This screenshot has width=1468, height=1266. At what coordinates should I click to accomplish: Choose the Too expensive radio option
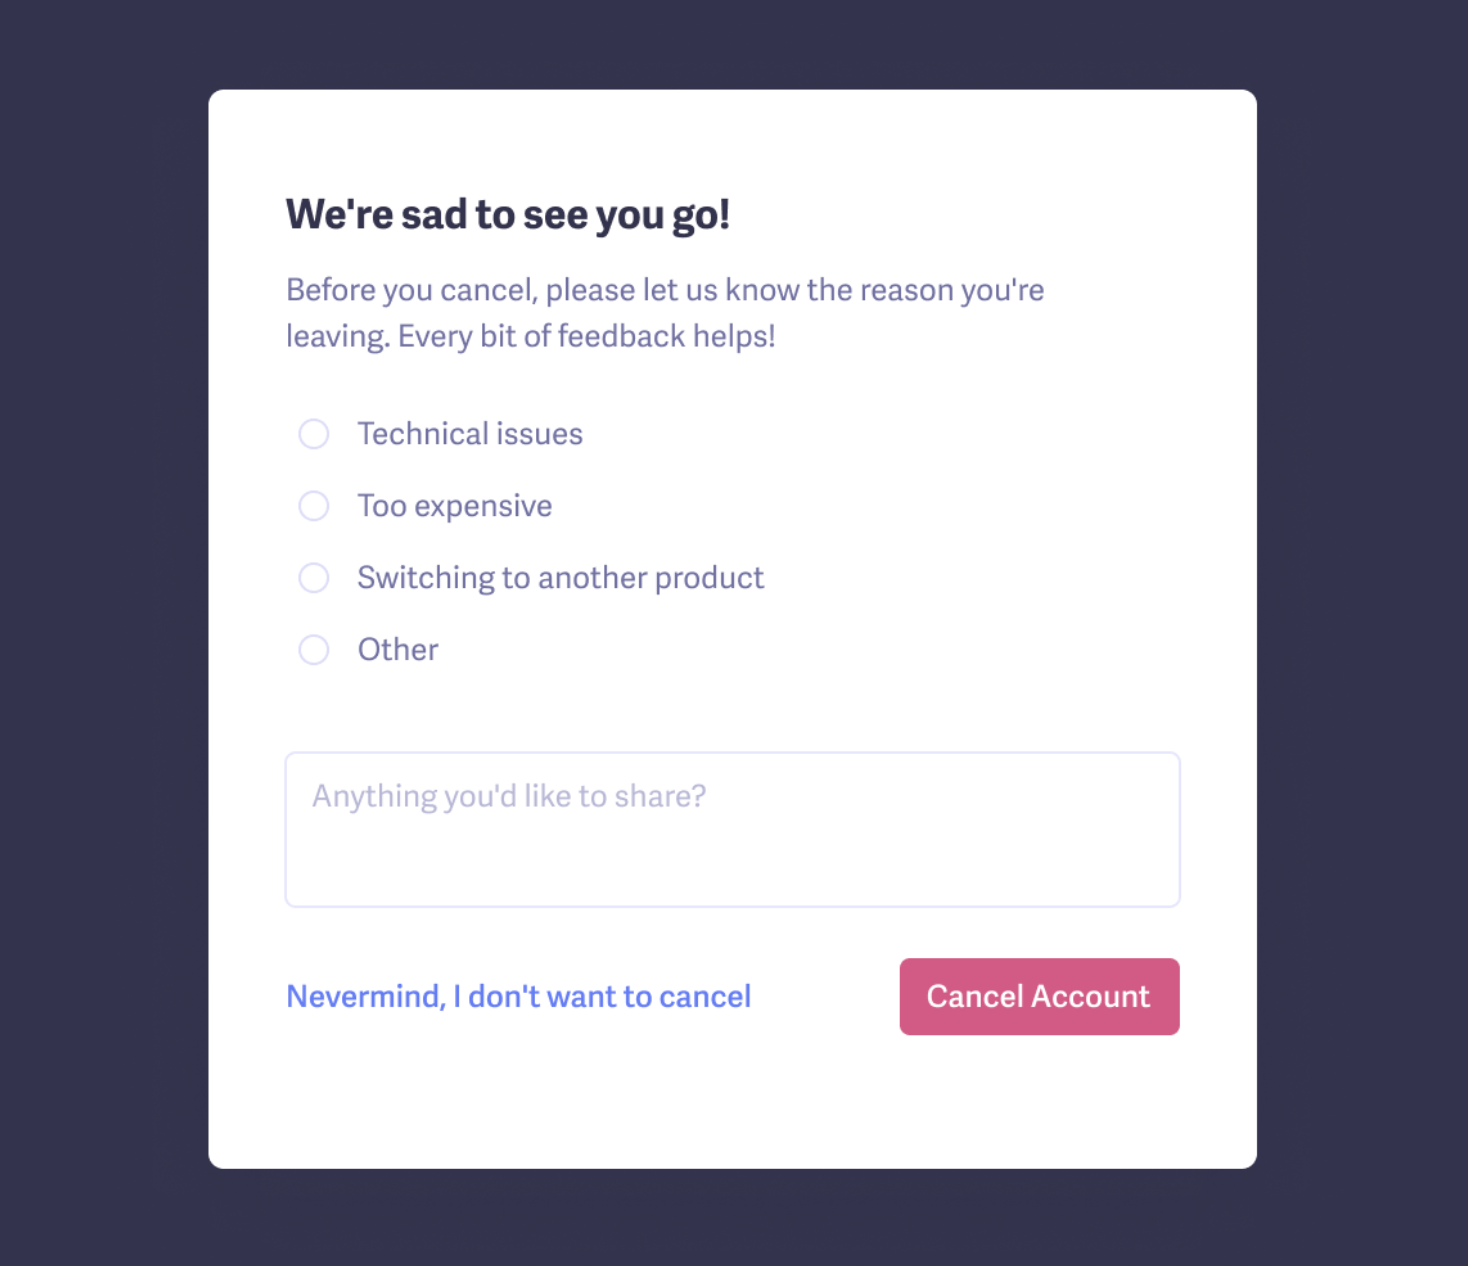click(x=314, y=506)
